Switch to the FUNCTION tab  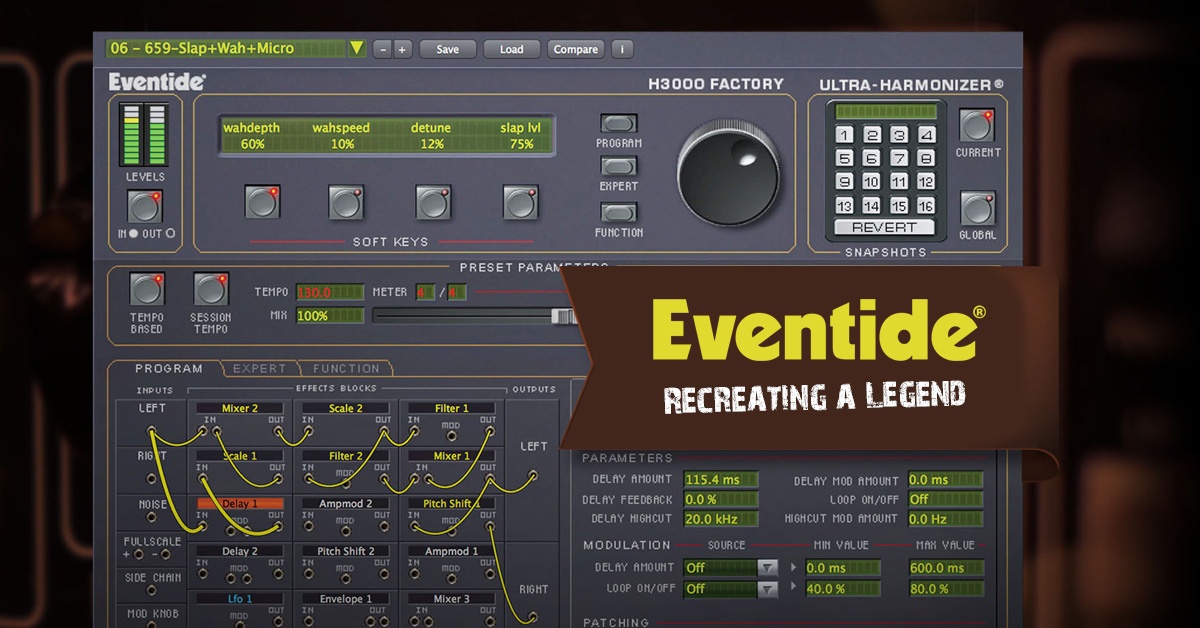point(346,368)
